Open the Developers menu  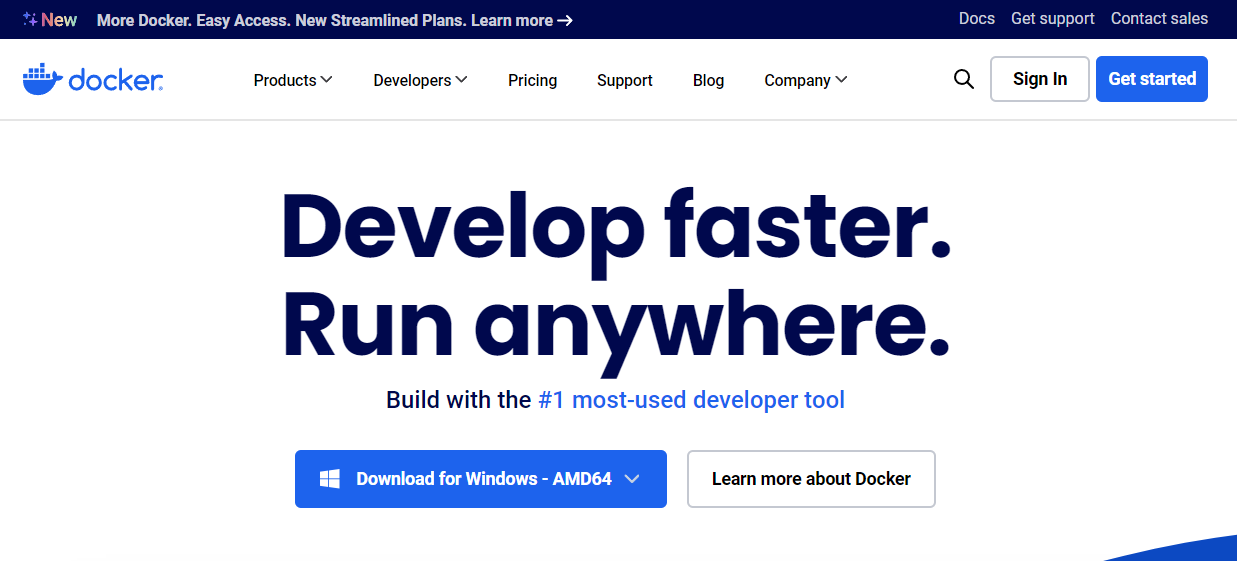420,80
